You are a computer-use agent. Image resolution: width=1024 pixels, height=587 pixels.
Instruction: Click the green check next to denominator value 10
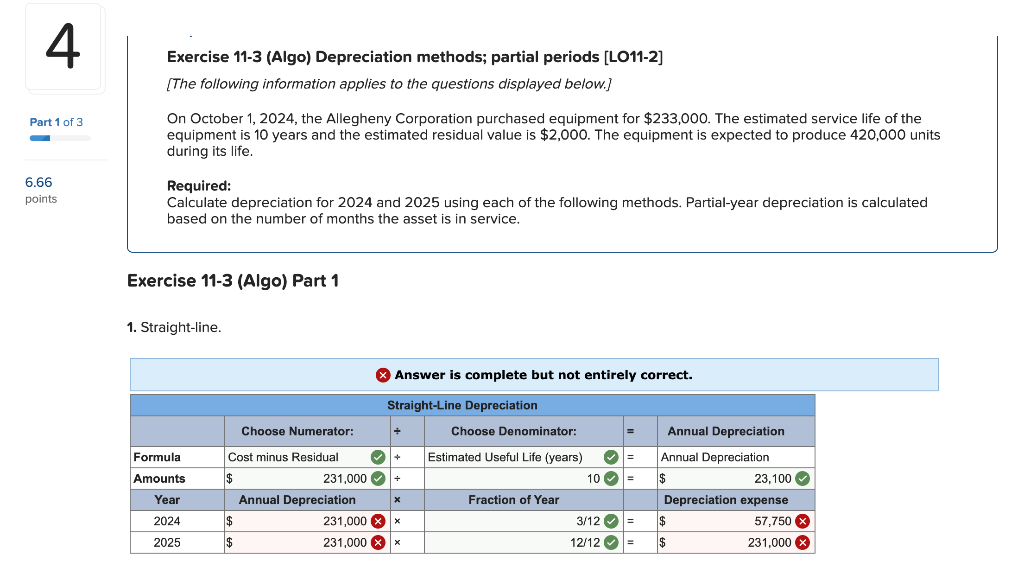click(x=611, y=478)
